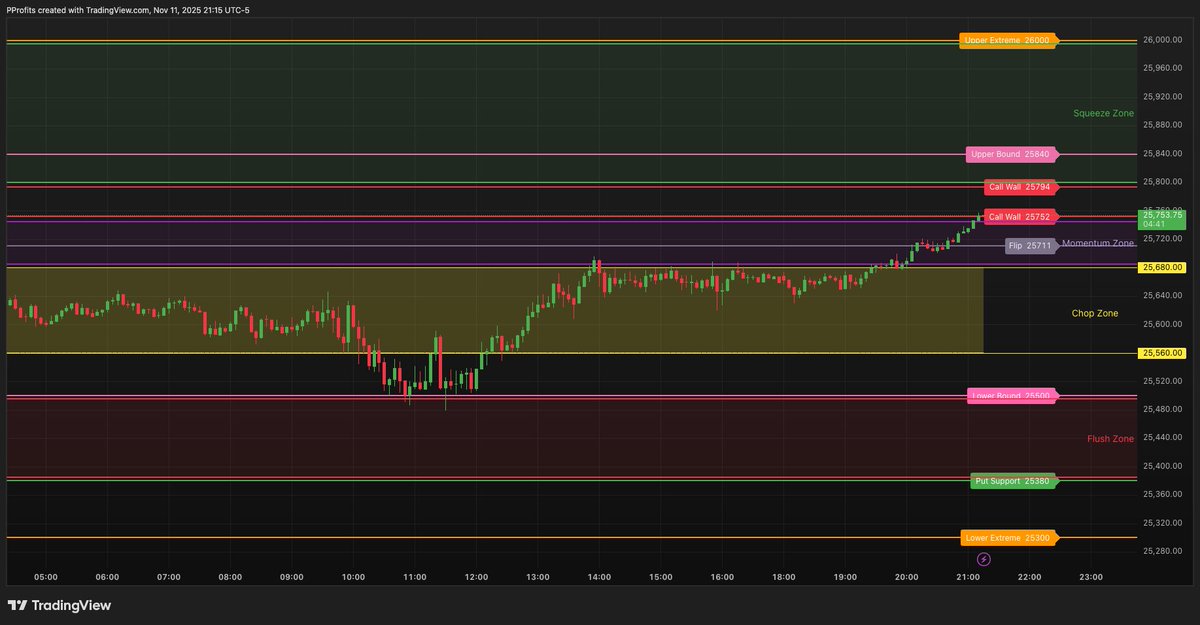Click the yellow 25560.00 price label
The height and width of the screenshot is (625, 1200).
(1163, 352)
